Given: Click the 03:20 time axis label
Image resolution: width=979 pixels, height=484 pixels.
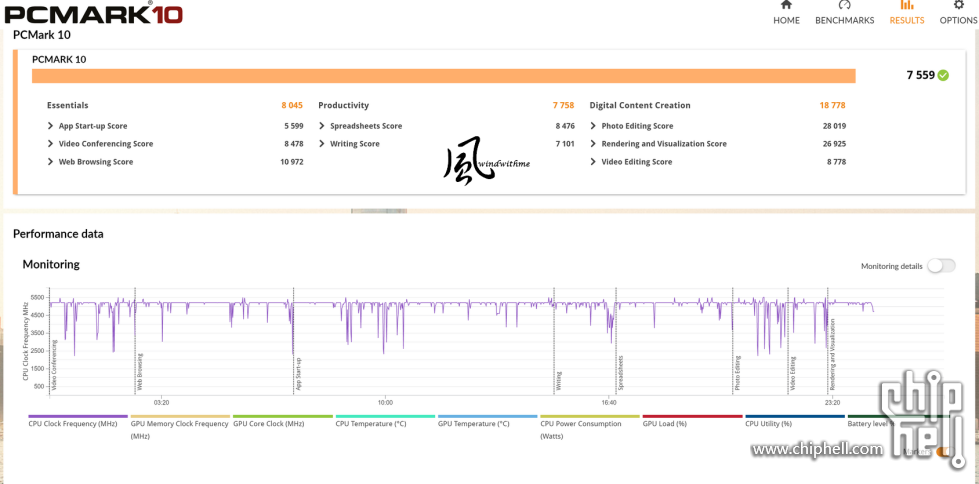Looking at the screenshot, I should click(161, 403).
